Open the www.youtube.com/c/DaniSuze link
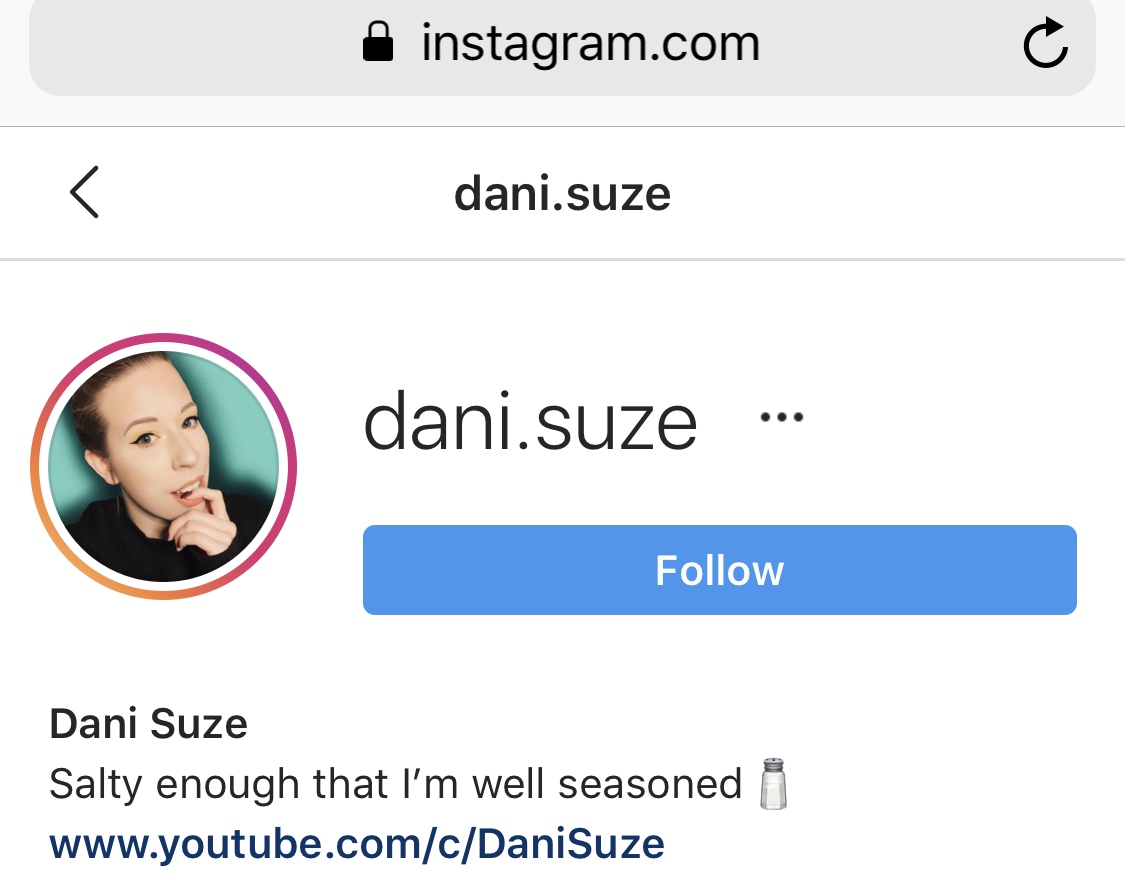Screen dimensions: 1125x883 point(357,844)
